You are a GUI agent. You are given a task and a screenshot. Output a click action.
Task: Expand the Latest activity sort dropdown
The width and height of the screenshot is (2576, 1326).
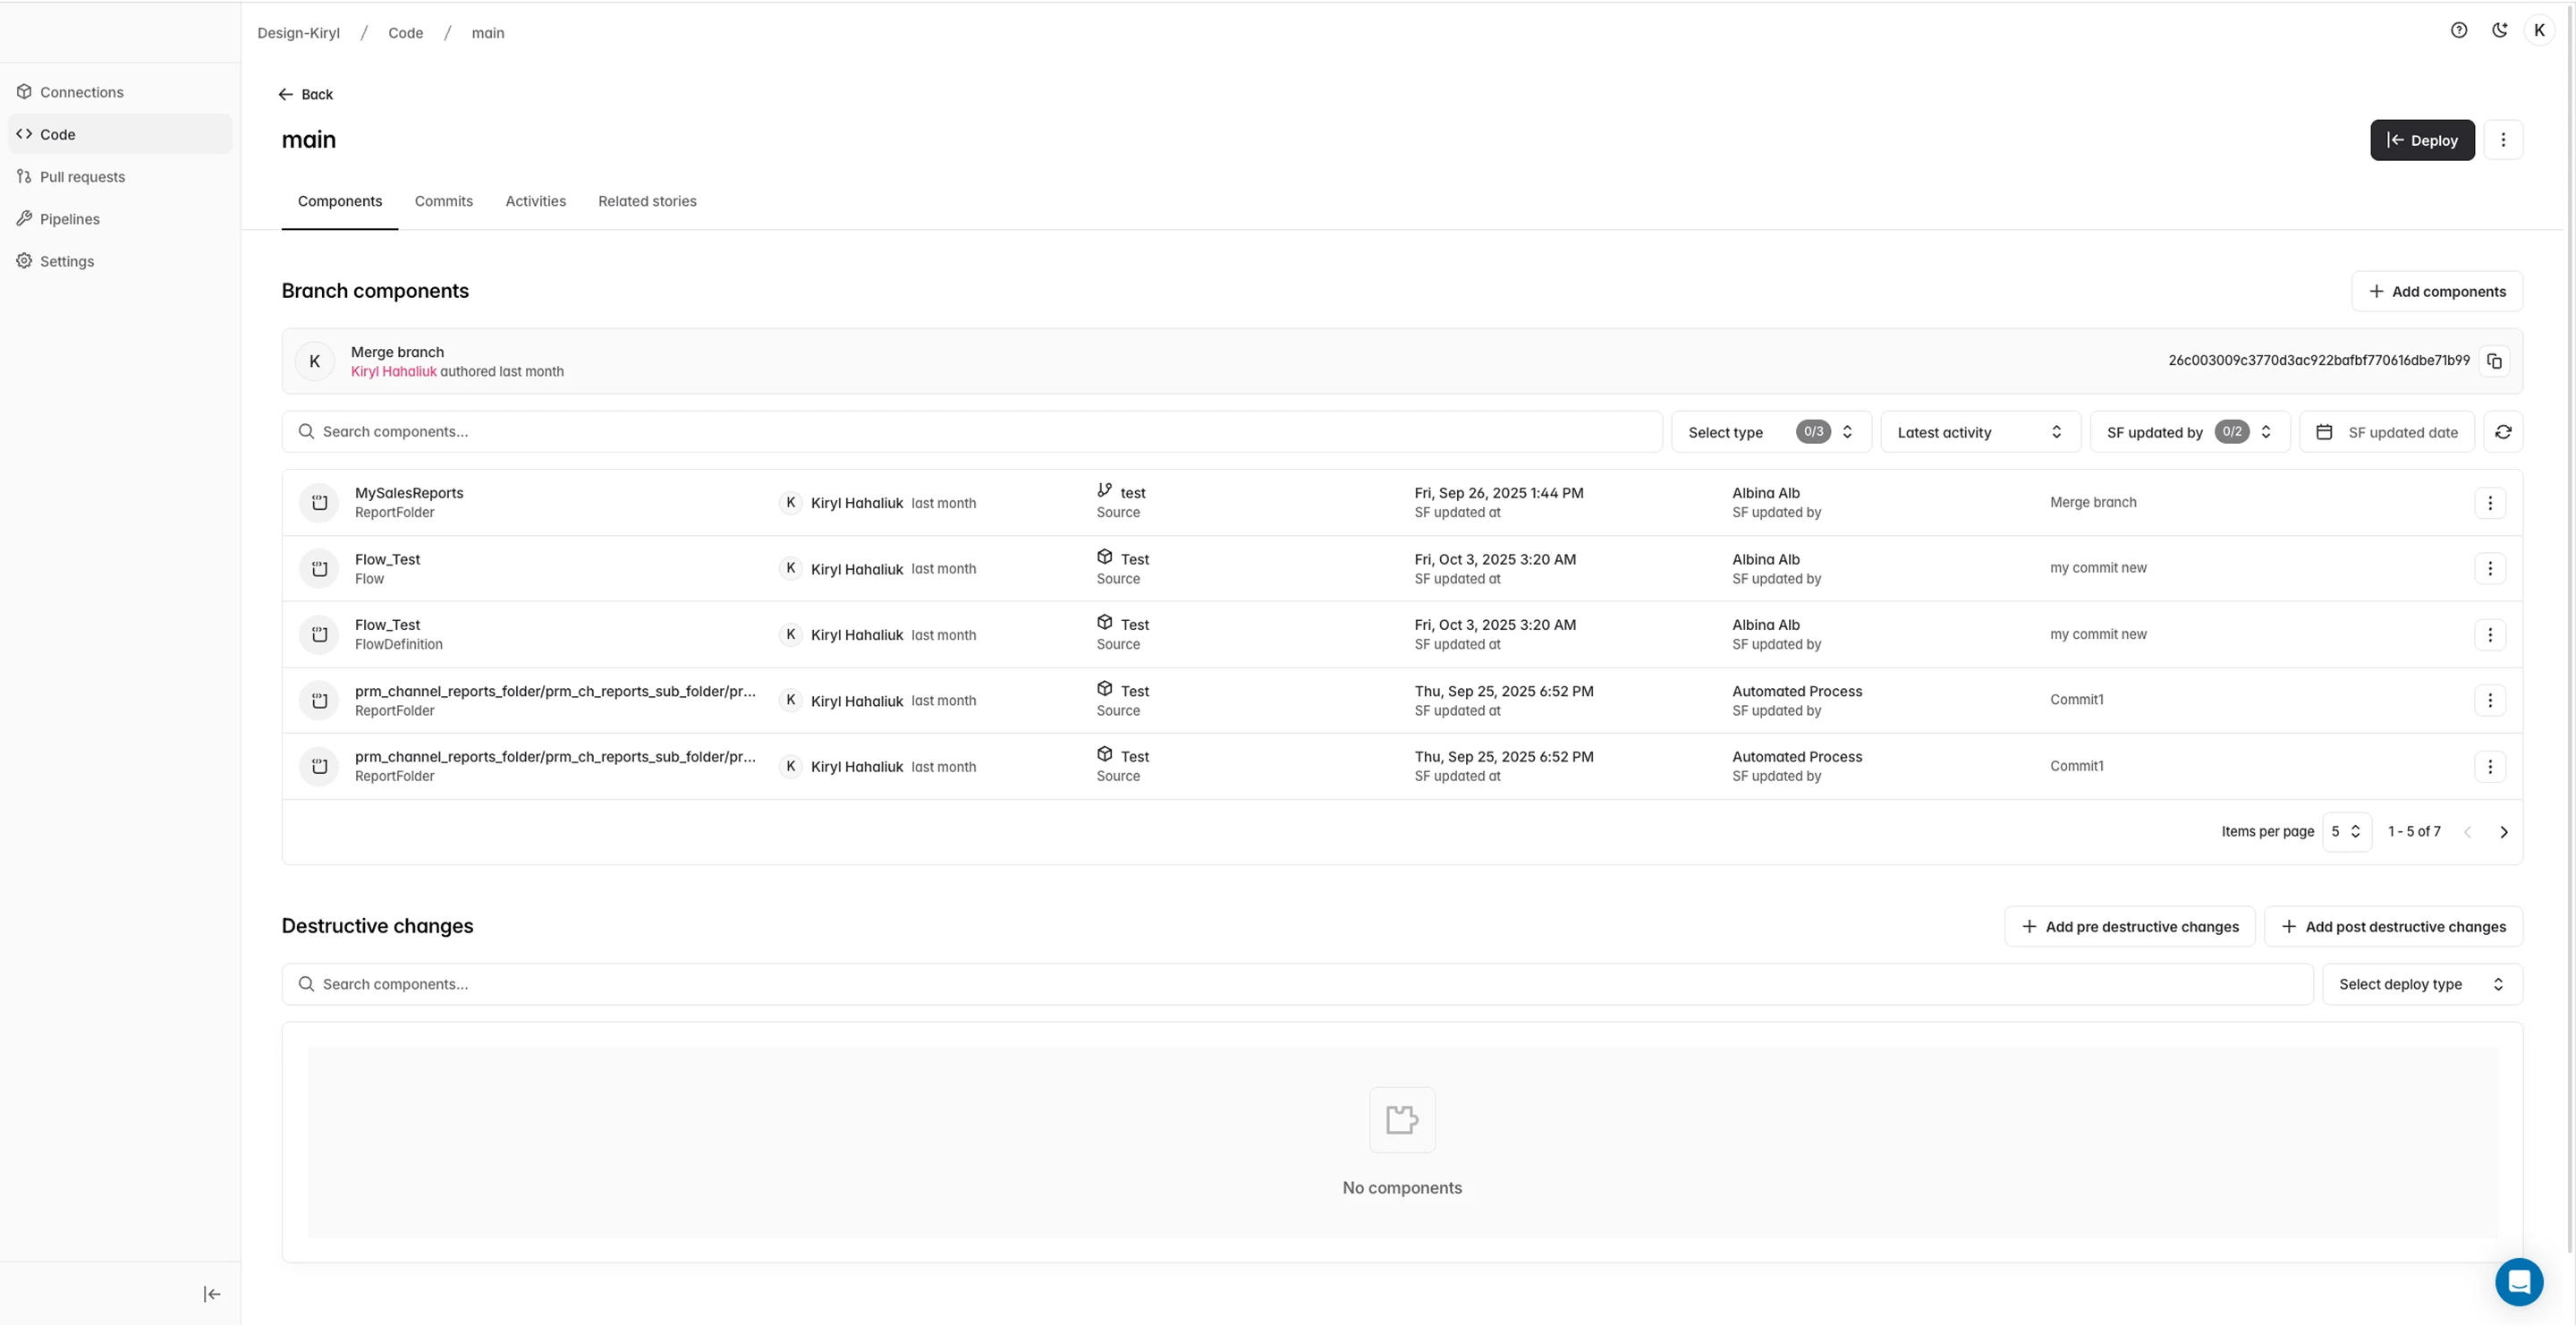(1979, 432)
